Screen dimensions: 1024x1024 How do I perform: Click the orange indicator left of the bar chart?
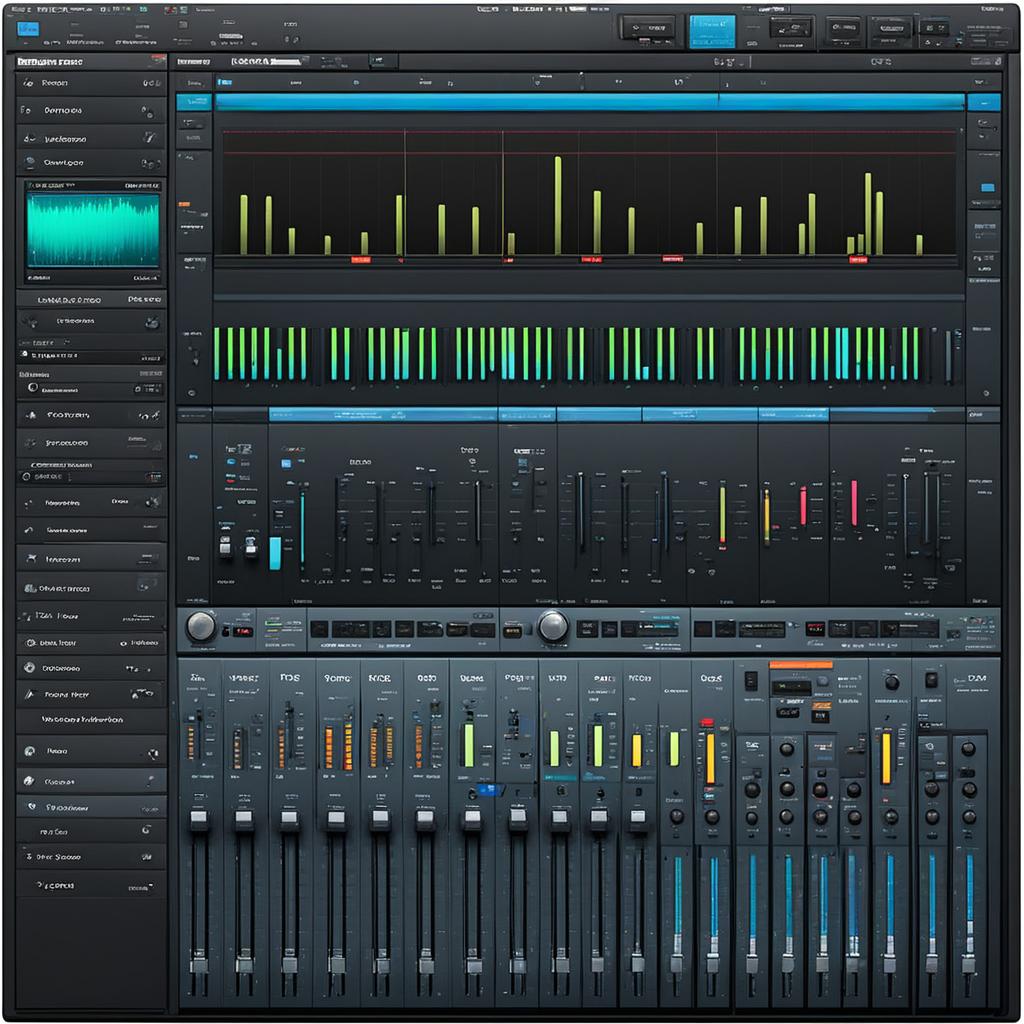click(184, 204)
